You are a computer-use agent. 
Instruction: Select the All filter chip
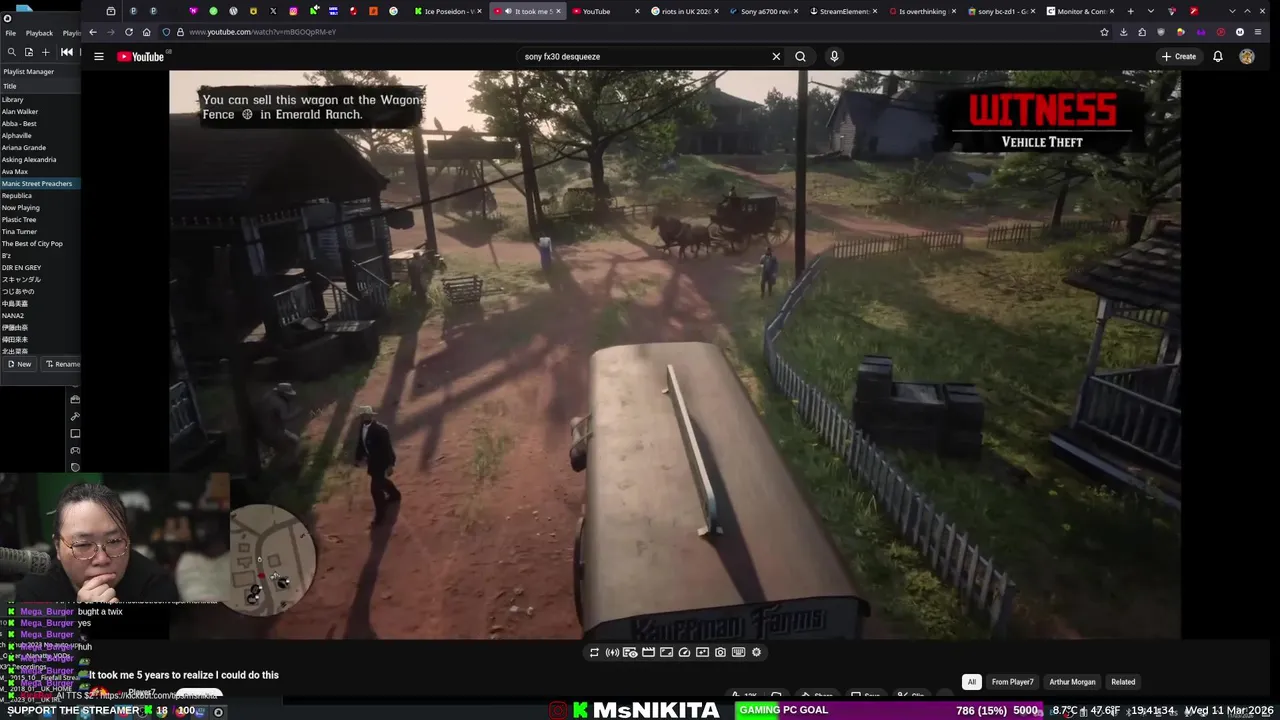point(971,682)
